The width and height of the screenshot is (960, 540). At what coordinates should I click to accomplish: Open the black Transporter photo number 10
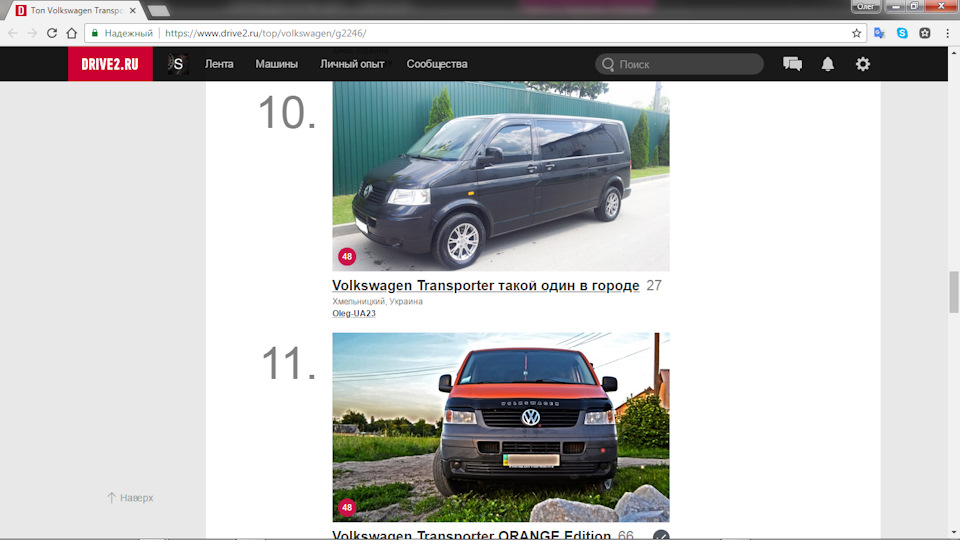pos(501,176)
